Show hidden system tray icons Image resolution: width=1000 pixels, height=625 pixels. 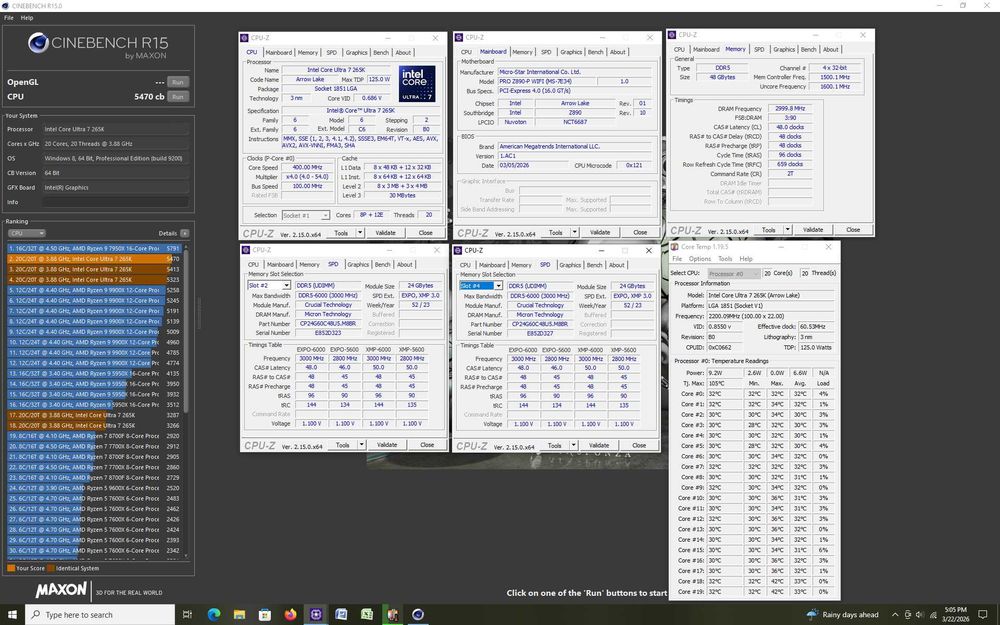(895, 615)
